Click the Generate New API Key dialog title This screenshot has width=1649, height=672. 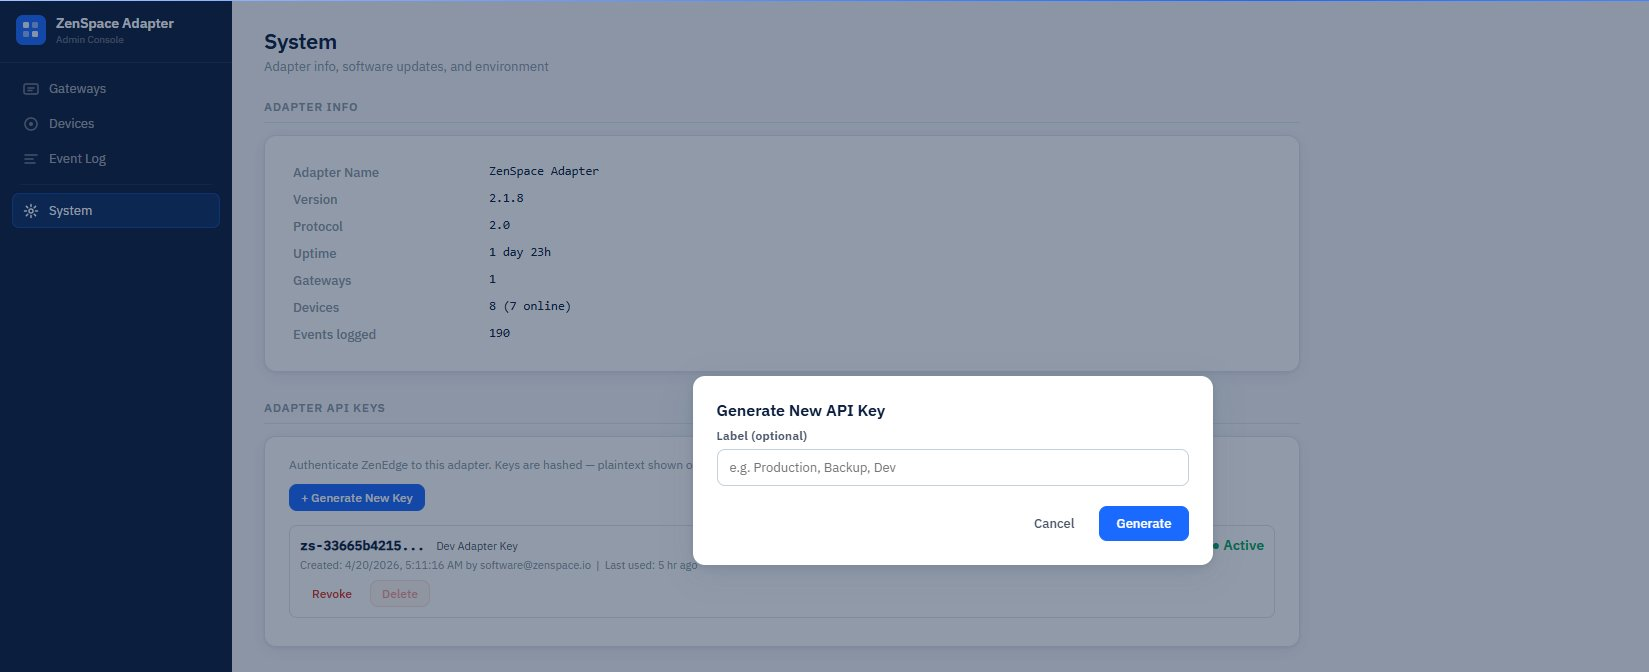801,410
